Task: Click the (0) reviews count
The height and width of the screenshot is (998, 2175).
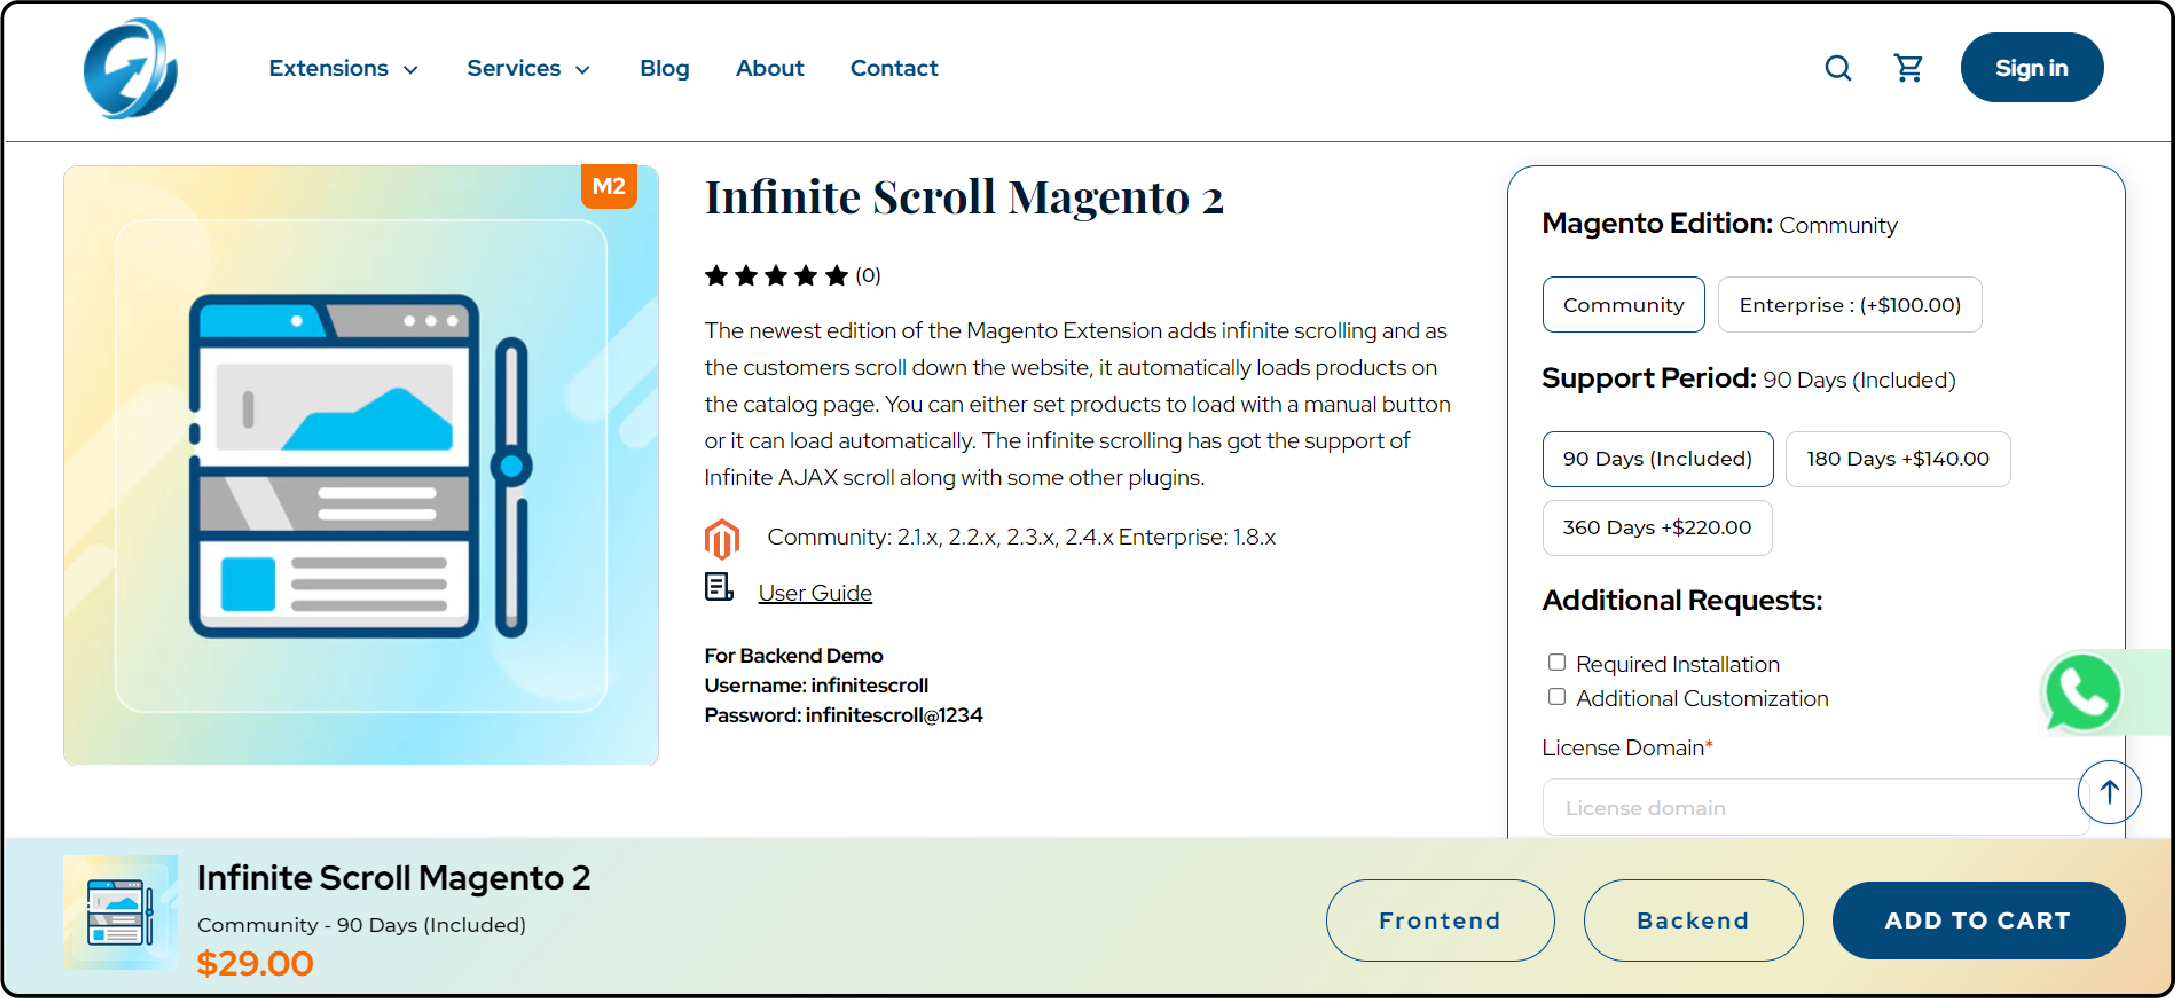Action: 868,276
